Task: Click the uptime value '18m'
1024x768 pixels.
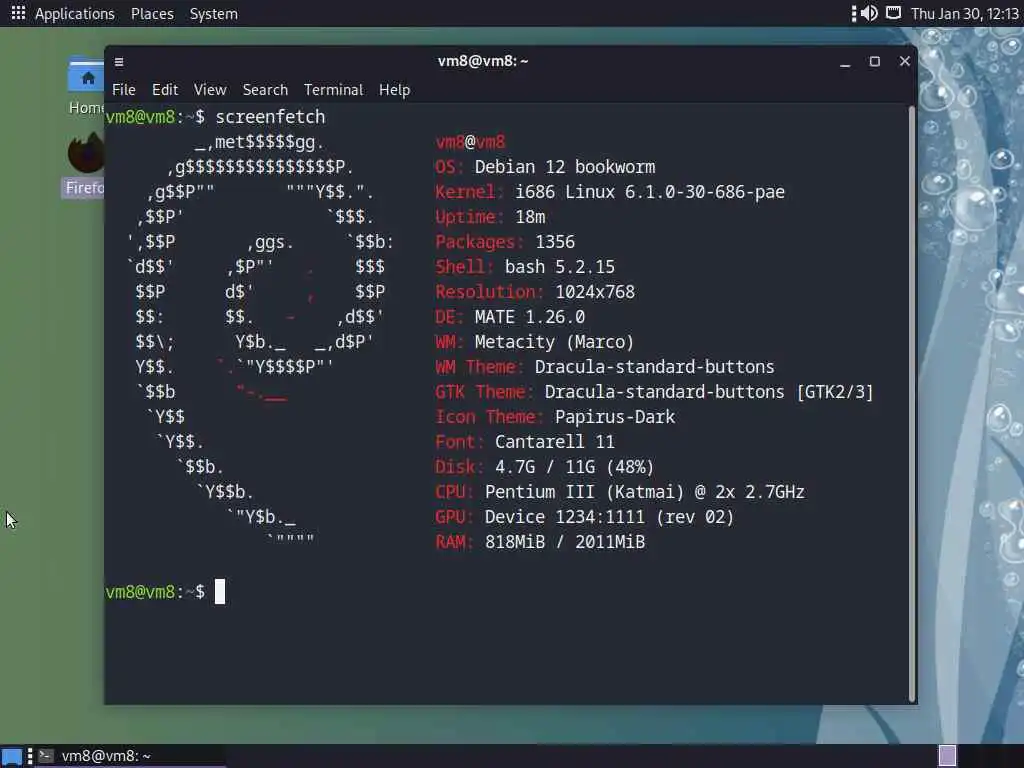Action: click(x=530, y=217)
